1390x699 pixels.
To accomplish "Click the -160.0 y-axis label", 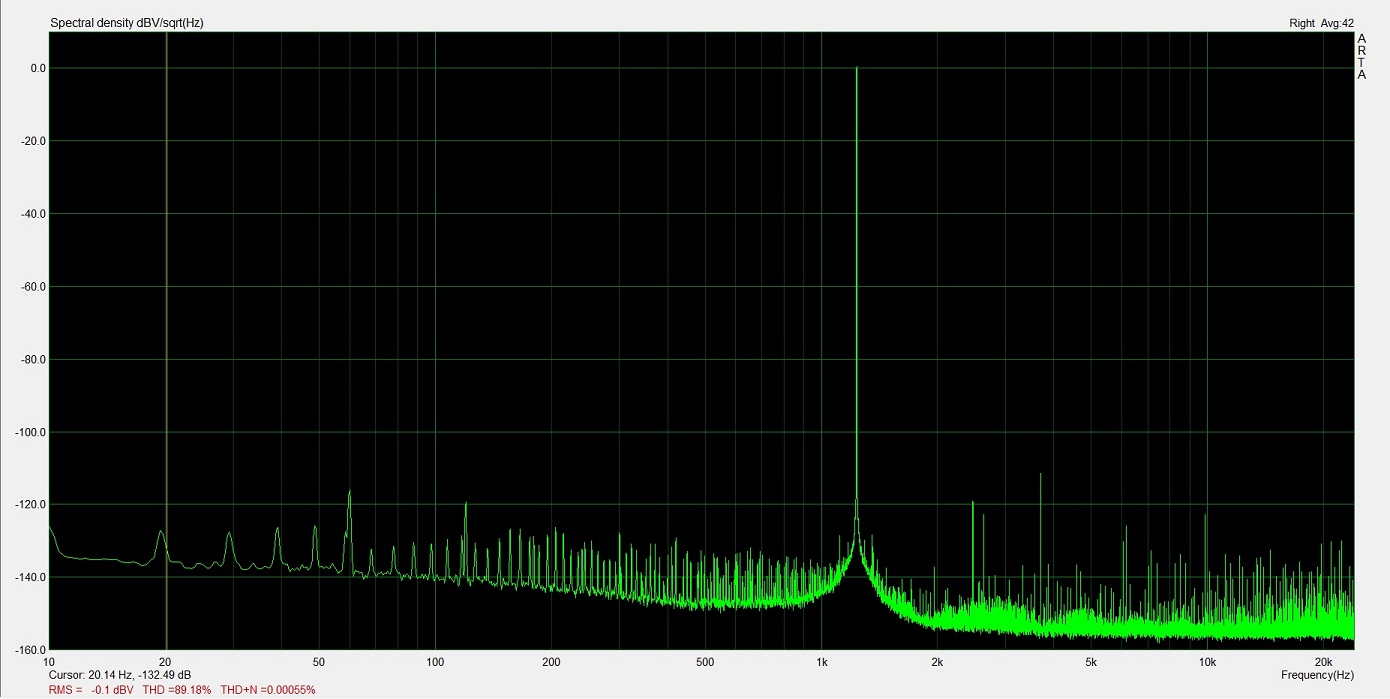I will pyautogui.click(x=30, y=650).
